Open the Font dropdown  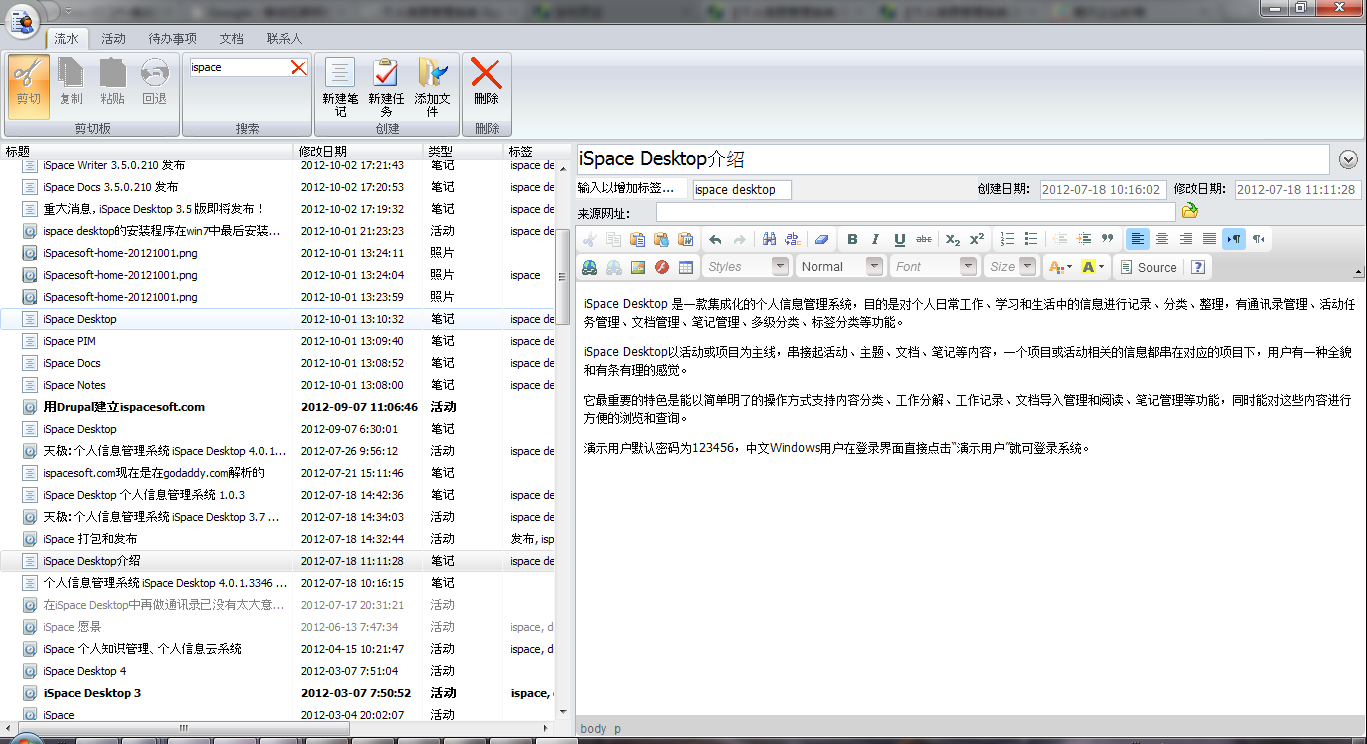pos(934,267)
